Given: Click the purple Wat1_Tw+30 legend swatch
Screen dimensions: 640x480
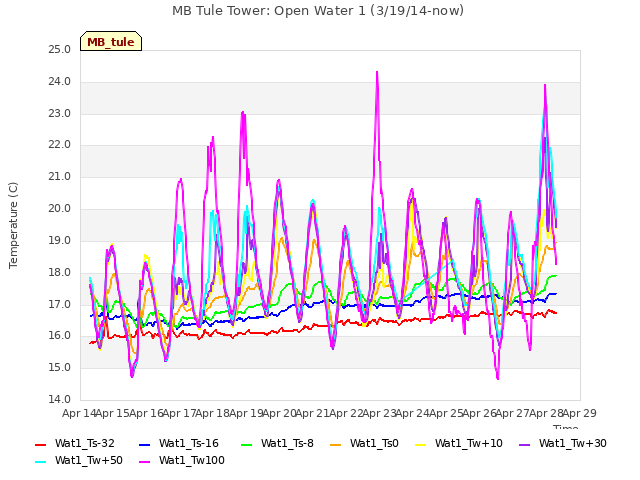Looking at the screenshot, I should tap(524, 444).
